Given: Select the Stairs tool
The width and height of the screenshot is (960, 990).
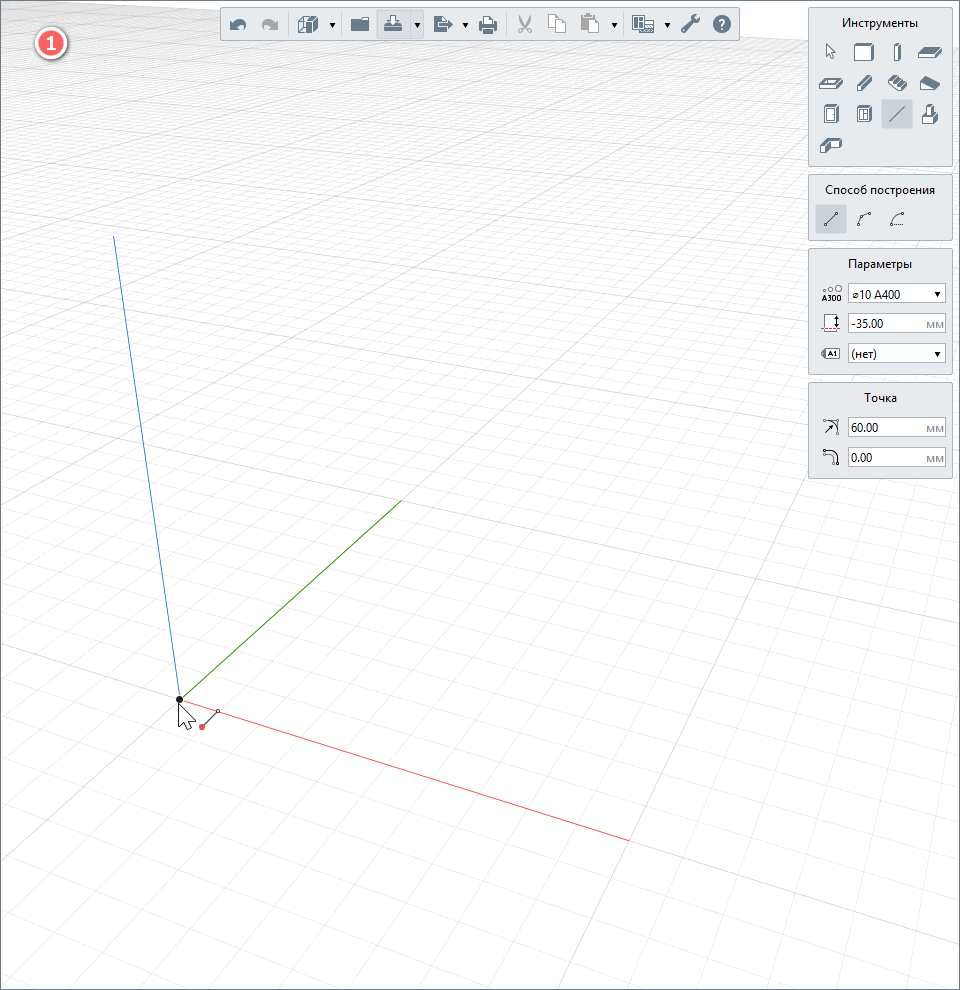Looking at the screenshot, I should pyautogui.click(x=897, y=83).
